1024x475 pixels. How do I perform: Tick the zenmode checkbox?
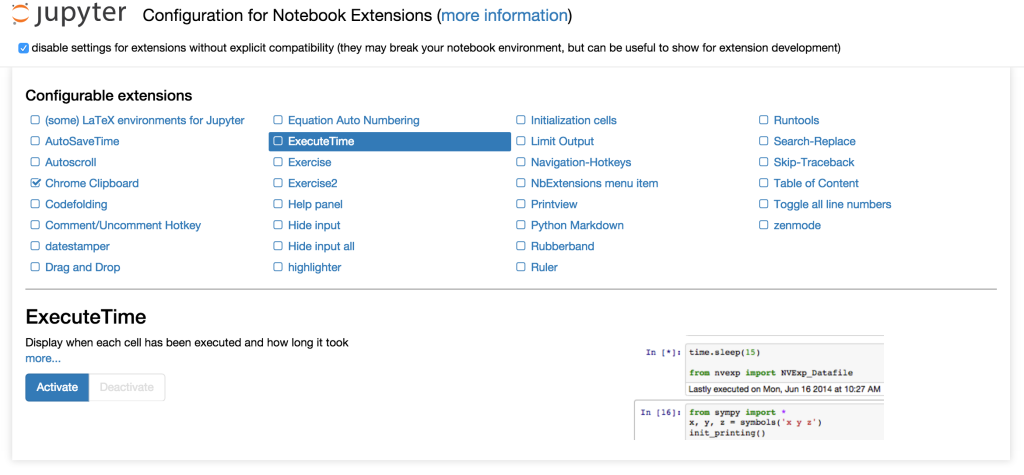coord(763,225)
